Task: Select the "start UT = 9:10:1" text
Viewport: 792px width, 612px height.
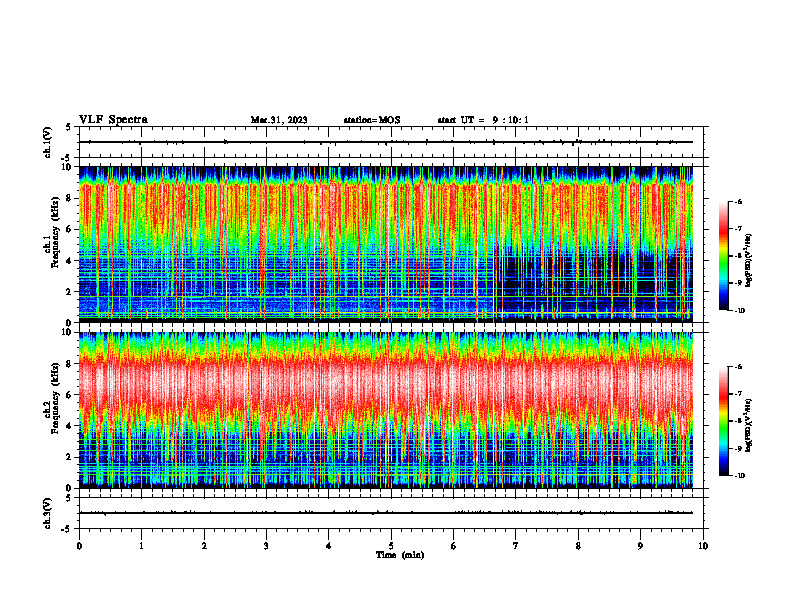Action: pos(483,120)
